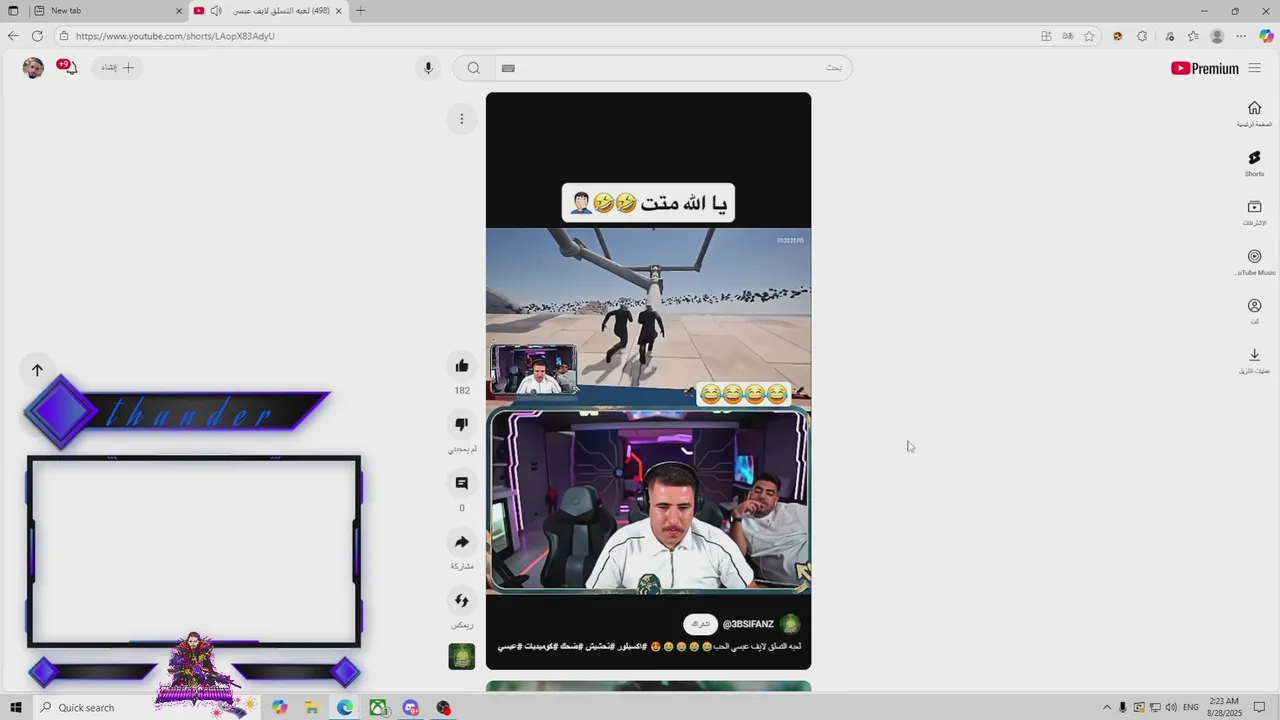1280x720 pixels.
Task: Click the Create plus button
Action: (x=117, y=67)
